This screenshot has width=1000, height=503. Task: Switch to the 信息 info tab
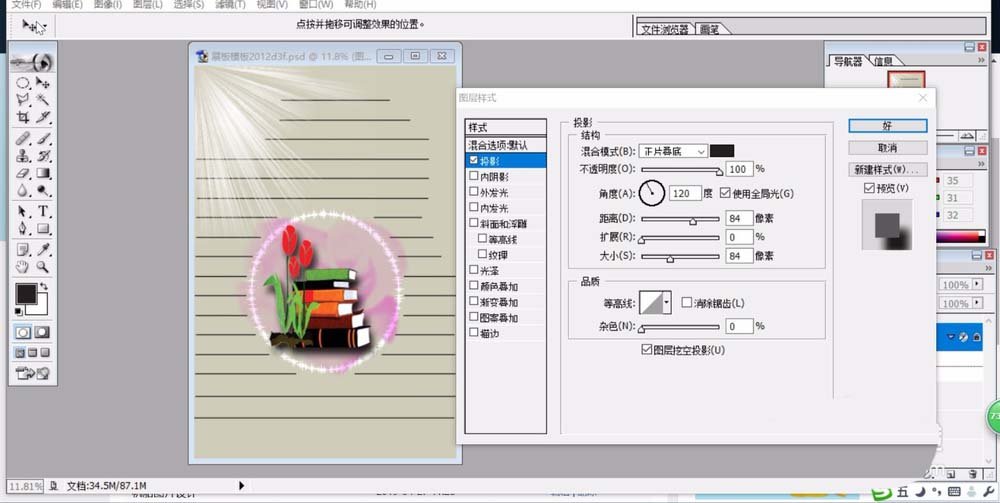[x=883, y=62]
